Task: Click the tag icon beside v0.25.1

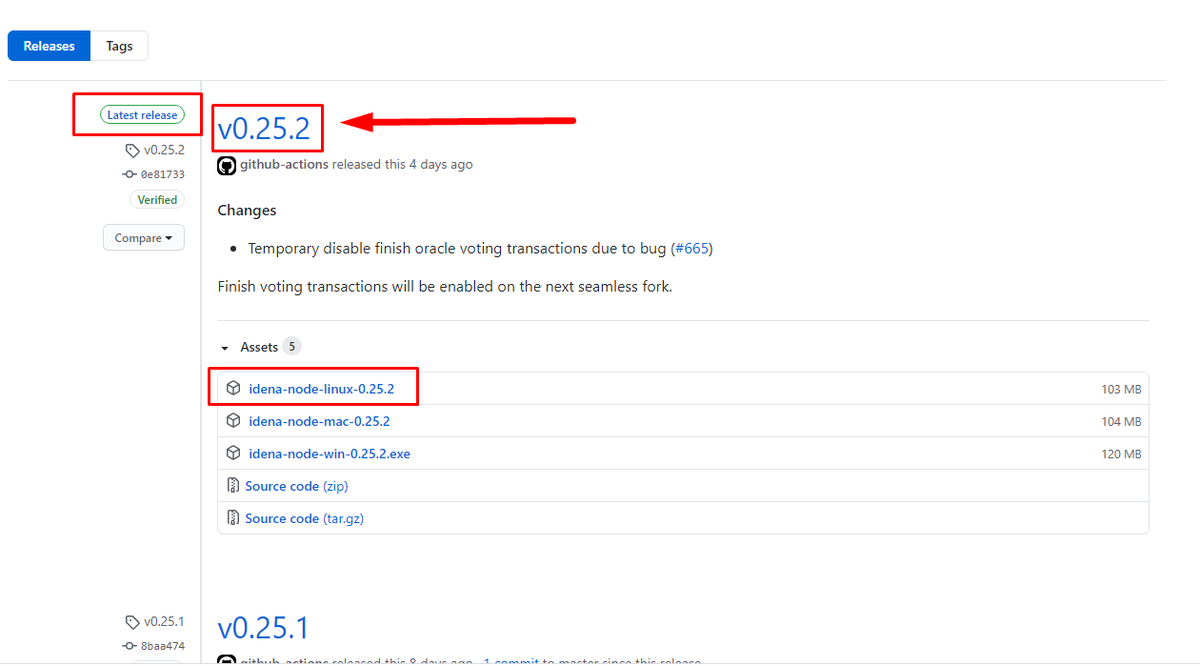Action: [x=132, y=622]
